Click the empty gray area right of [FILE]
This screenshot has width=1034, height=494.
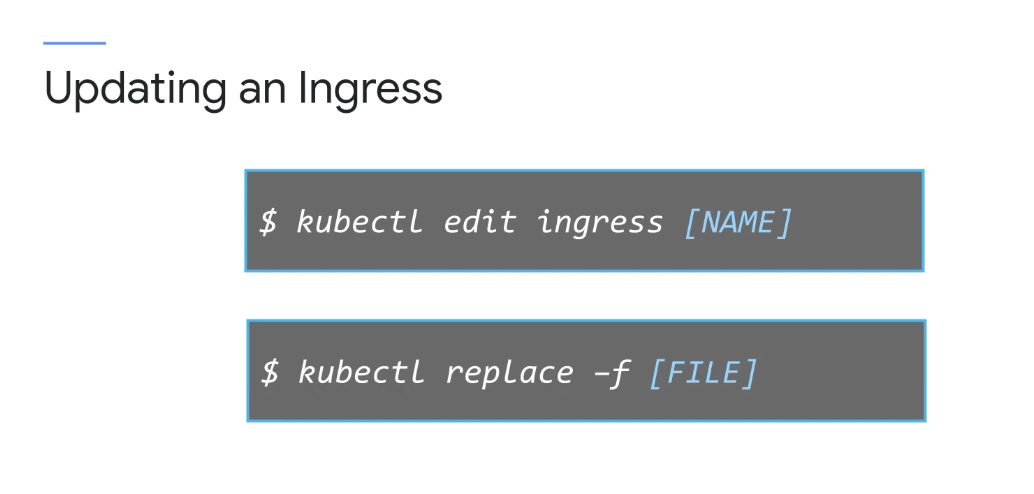click(x=841, y=371)
